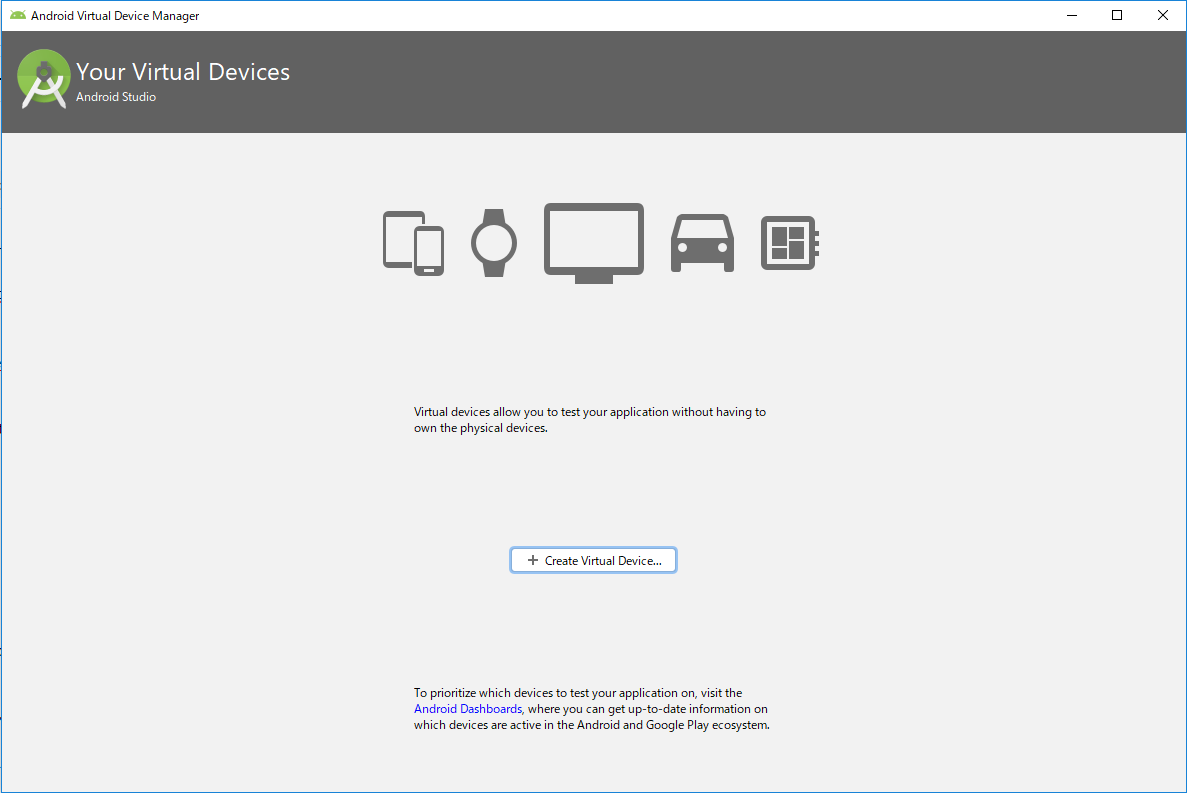The height and width of the screenshot is (793, 1187).
Task: Click the 'Android Studio' subtitle text
Action: point(116,97)
